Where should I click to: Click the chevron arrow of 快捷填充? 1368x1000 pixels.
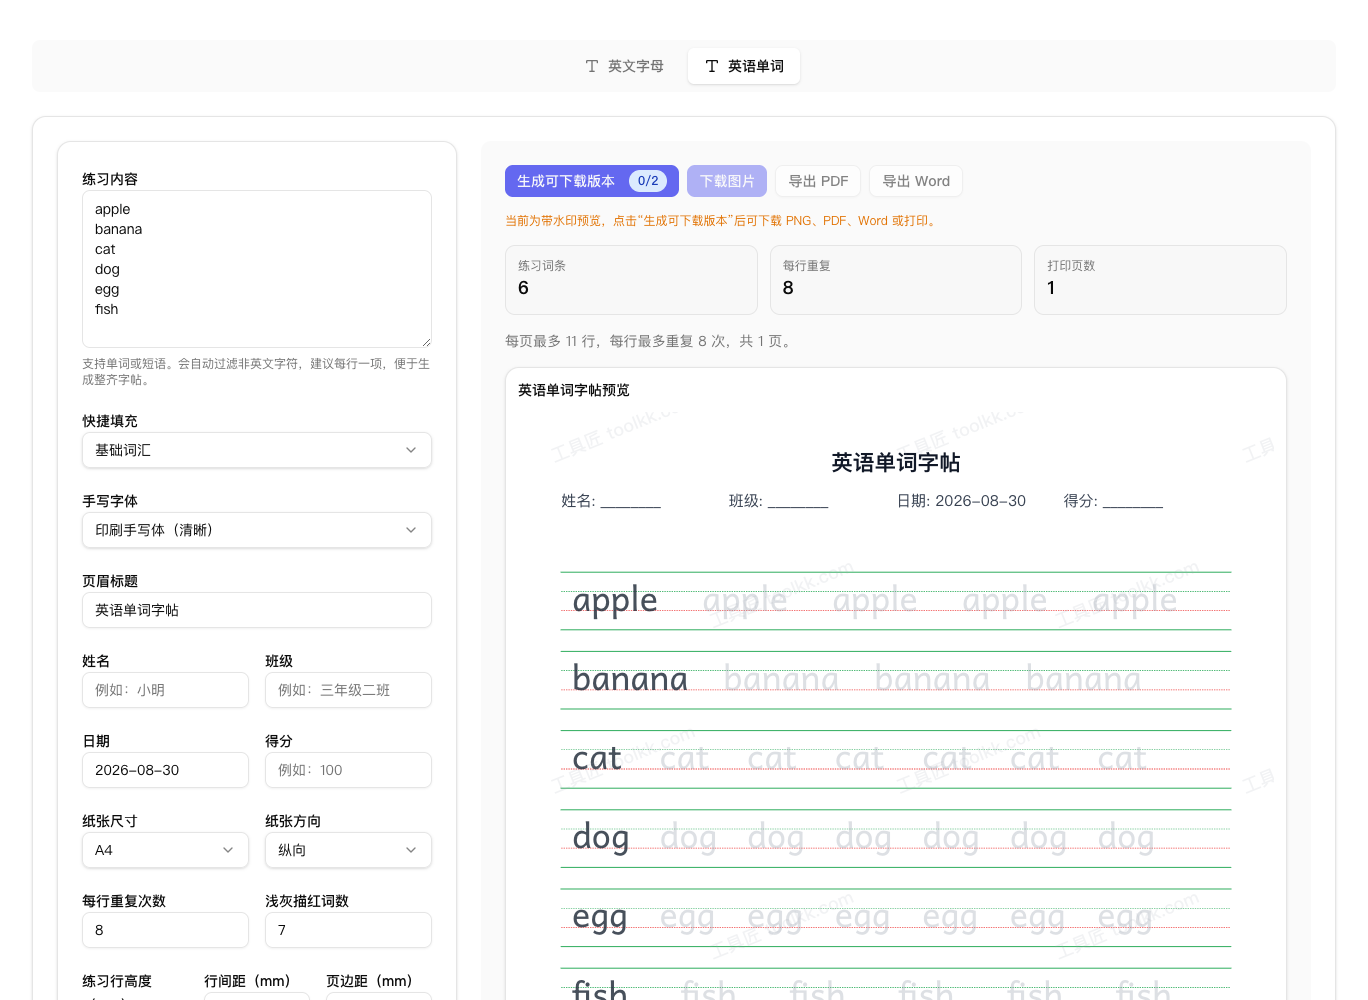pos(411,450)
